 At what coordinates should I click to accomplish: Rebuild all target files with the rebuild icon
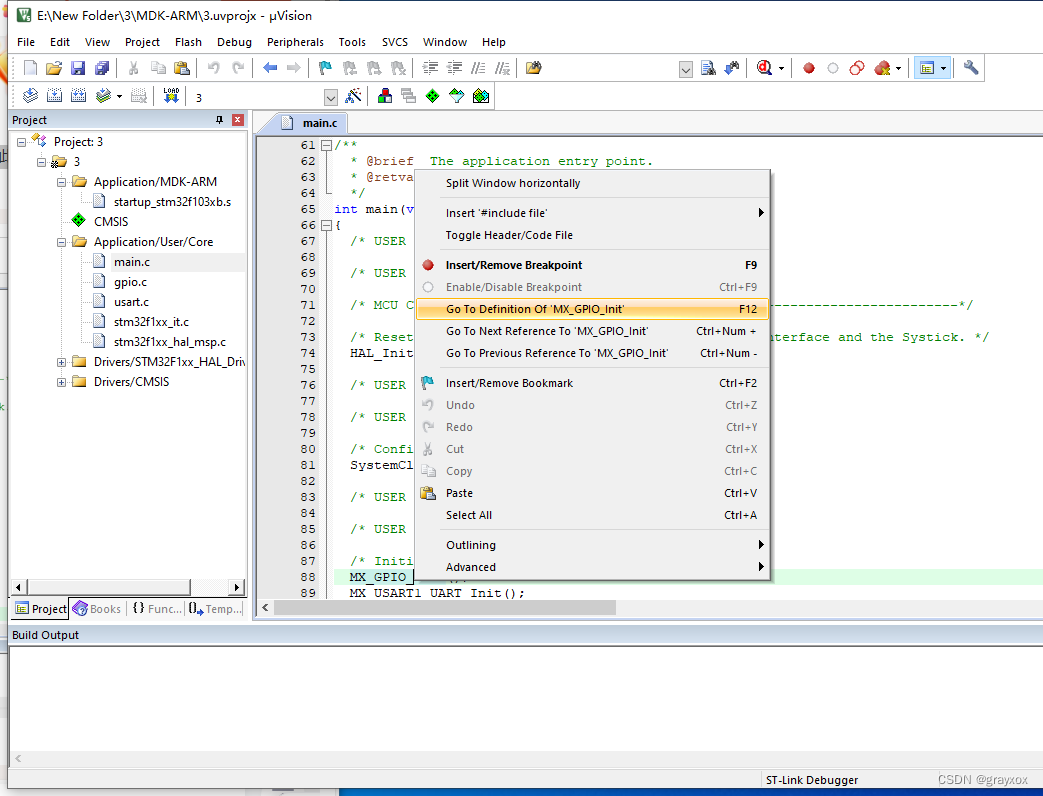click(78, 96)
